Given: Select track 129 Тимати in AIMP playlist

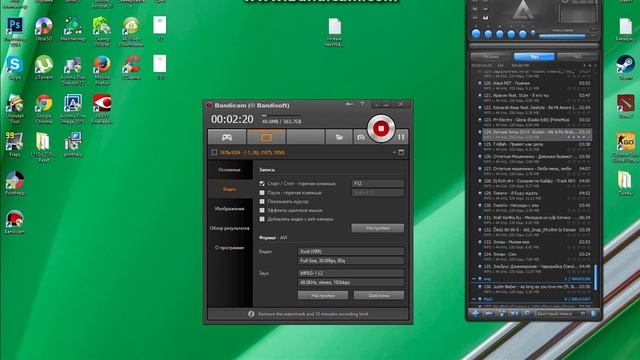Looking at the screenshot, I should pos(534,196).
